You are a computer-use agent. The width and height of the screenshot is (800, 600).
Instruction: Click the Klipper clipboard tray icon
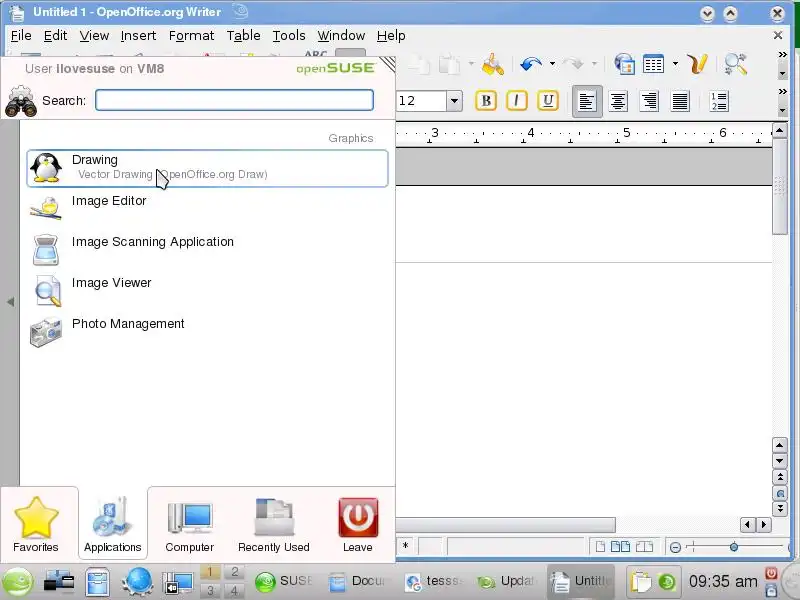[640, 582]
